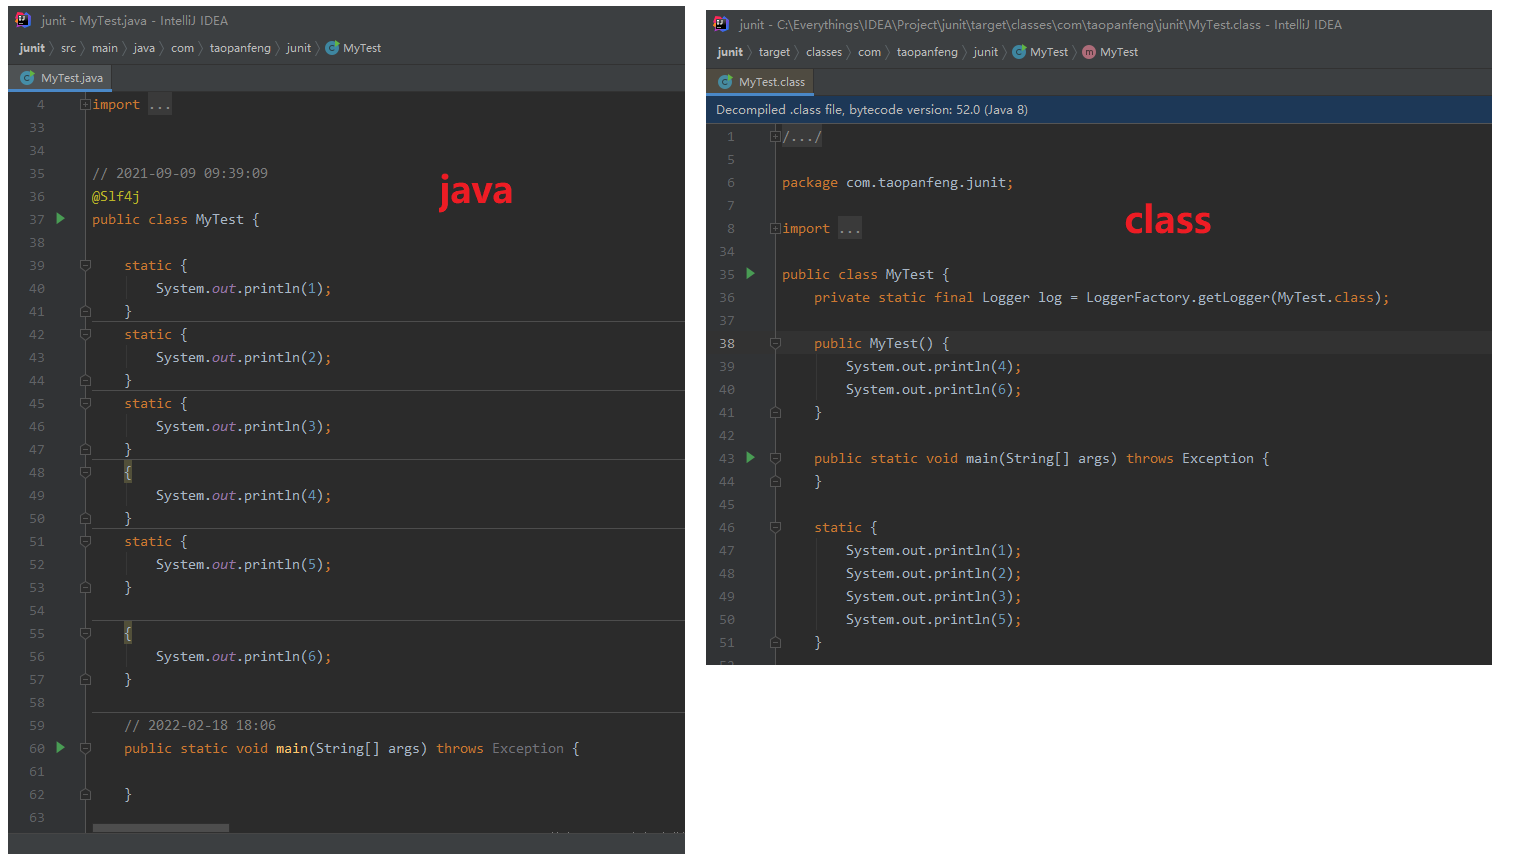
Task: Click class icon on MyTest.java tab
Action: 27,78
